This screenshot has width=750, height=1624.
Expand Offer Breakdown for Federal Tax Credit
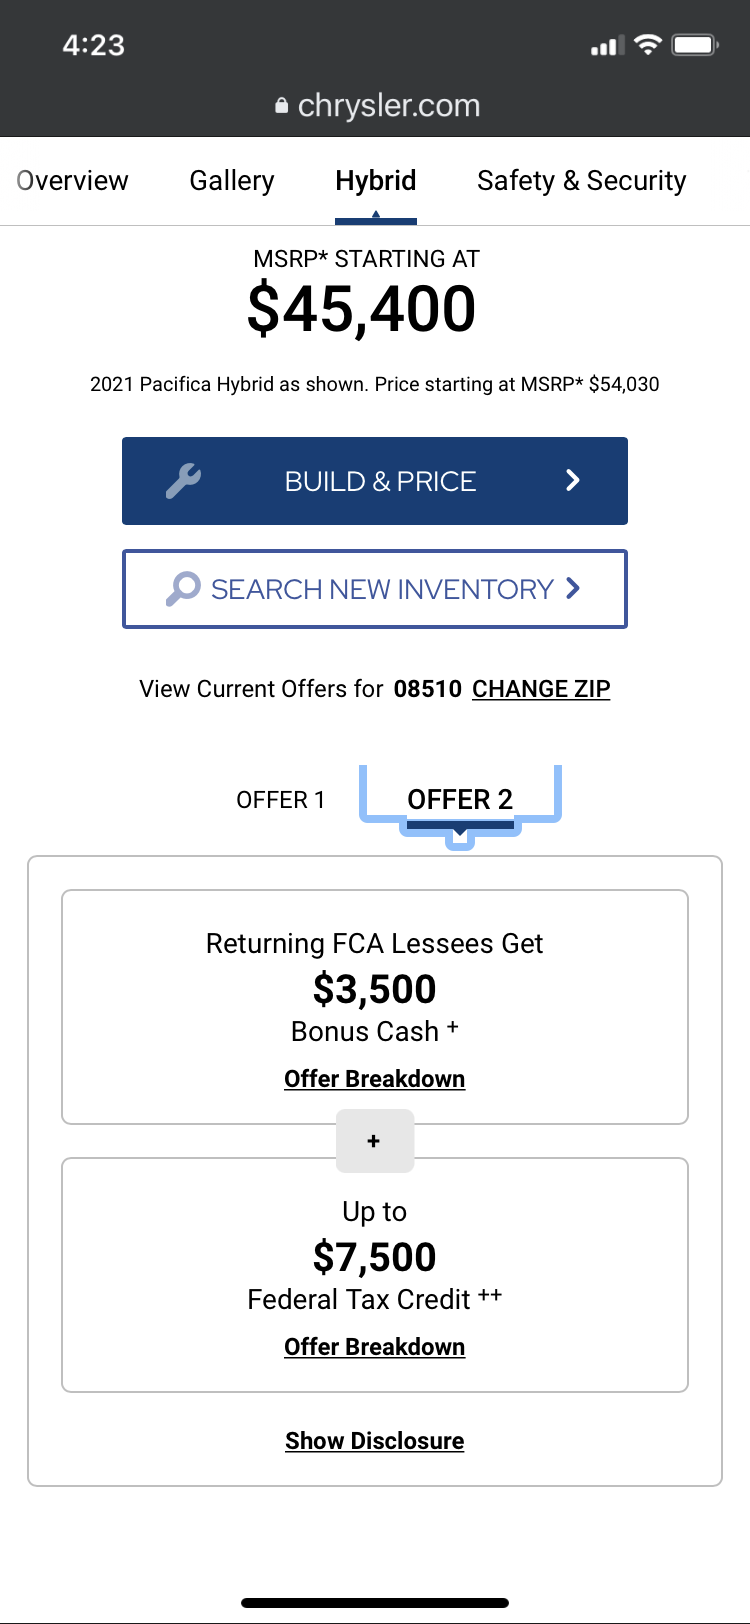(x=375, y=1347)
